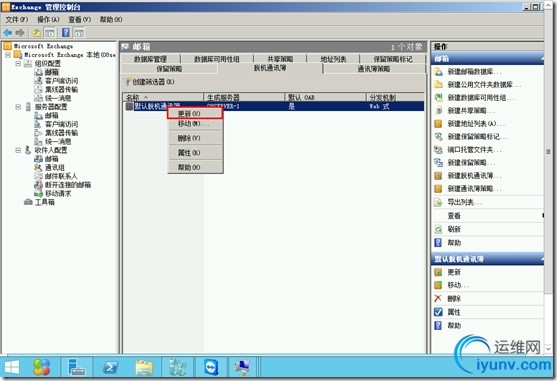
Task: Collapse the 默认脱机通讯簿 actions section
Action: (x=541, y=259)
